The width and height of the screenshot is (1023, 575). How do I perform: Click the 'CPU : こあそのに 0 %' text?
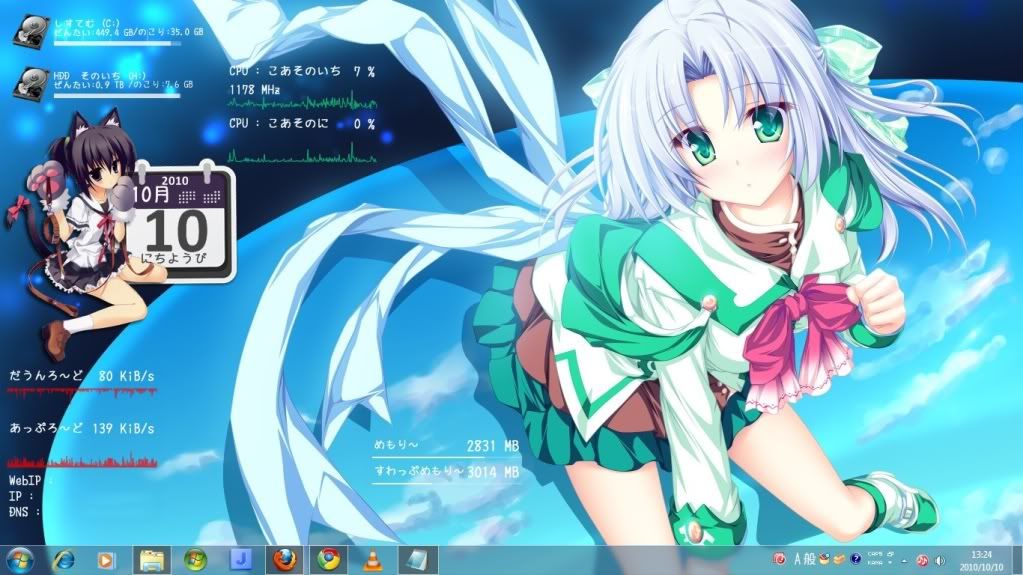[x=303, y=123]
